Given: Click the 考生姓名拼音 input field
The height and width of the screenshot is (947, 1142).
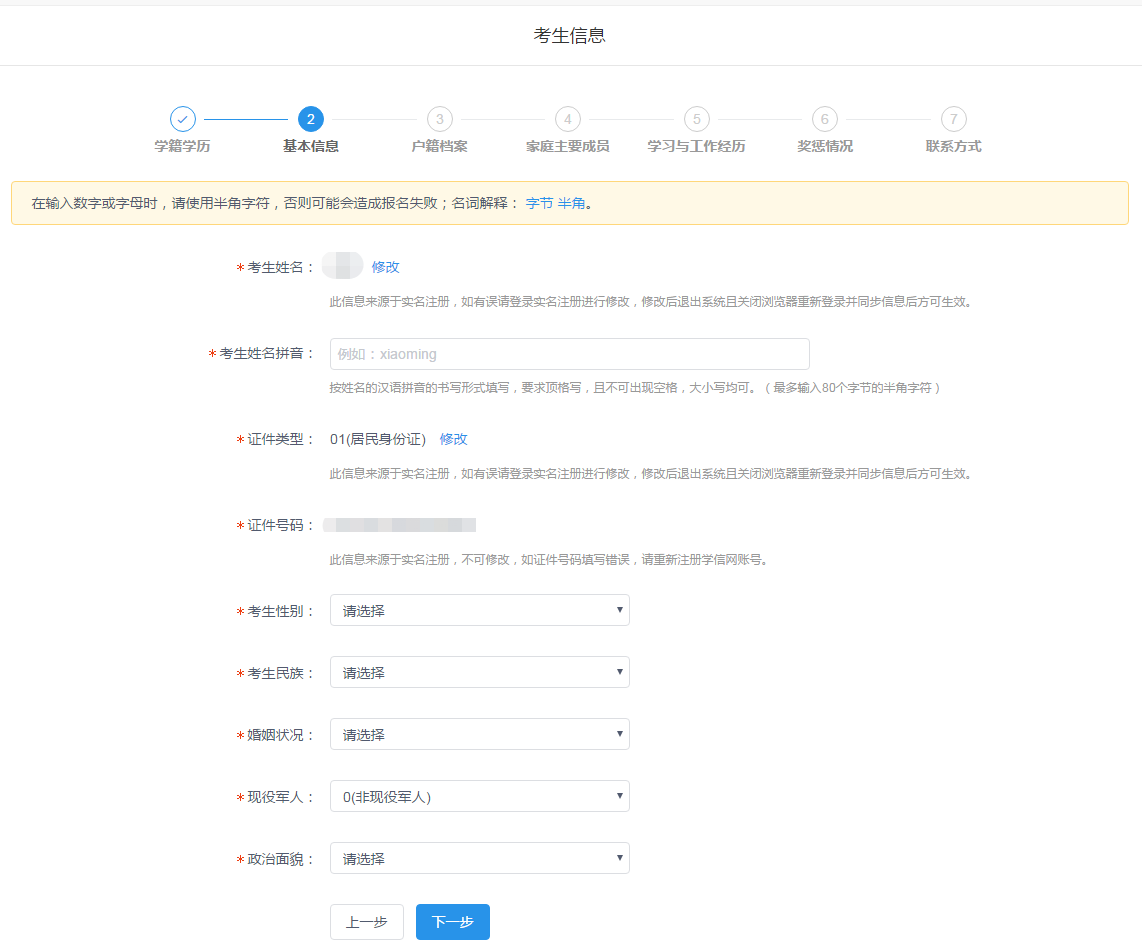Looking at the screenshot, I should click(569, 354).
